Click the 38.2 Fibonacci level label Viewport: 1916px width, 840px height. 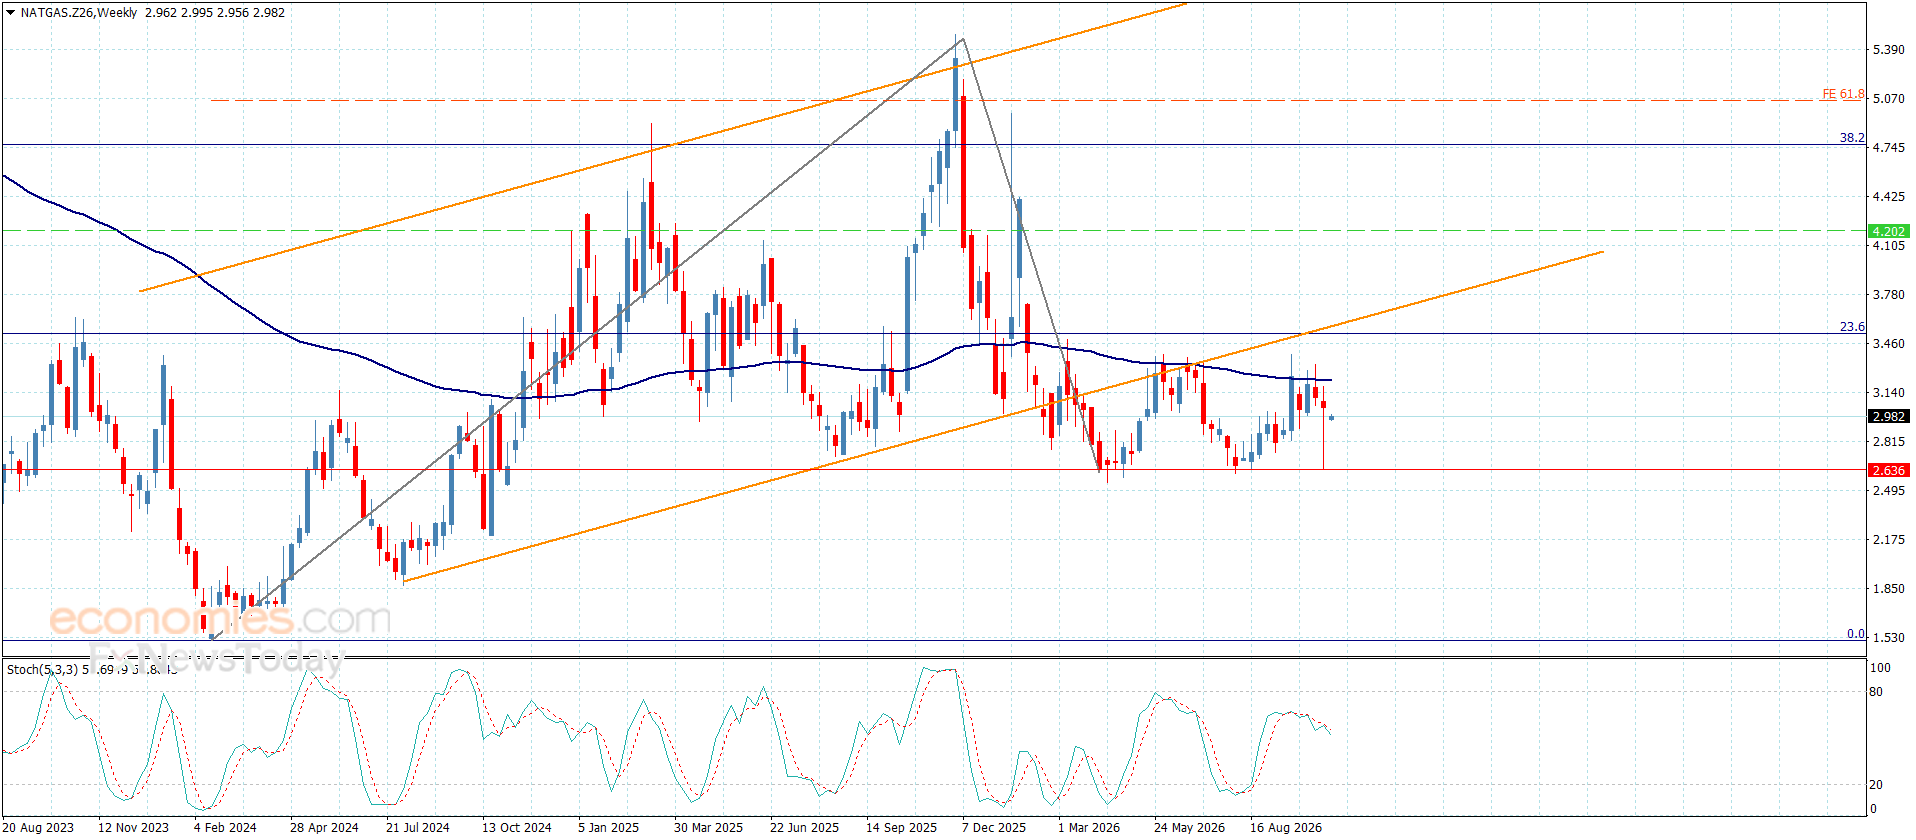1852,138
